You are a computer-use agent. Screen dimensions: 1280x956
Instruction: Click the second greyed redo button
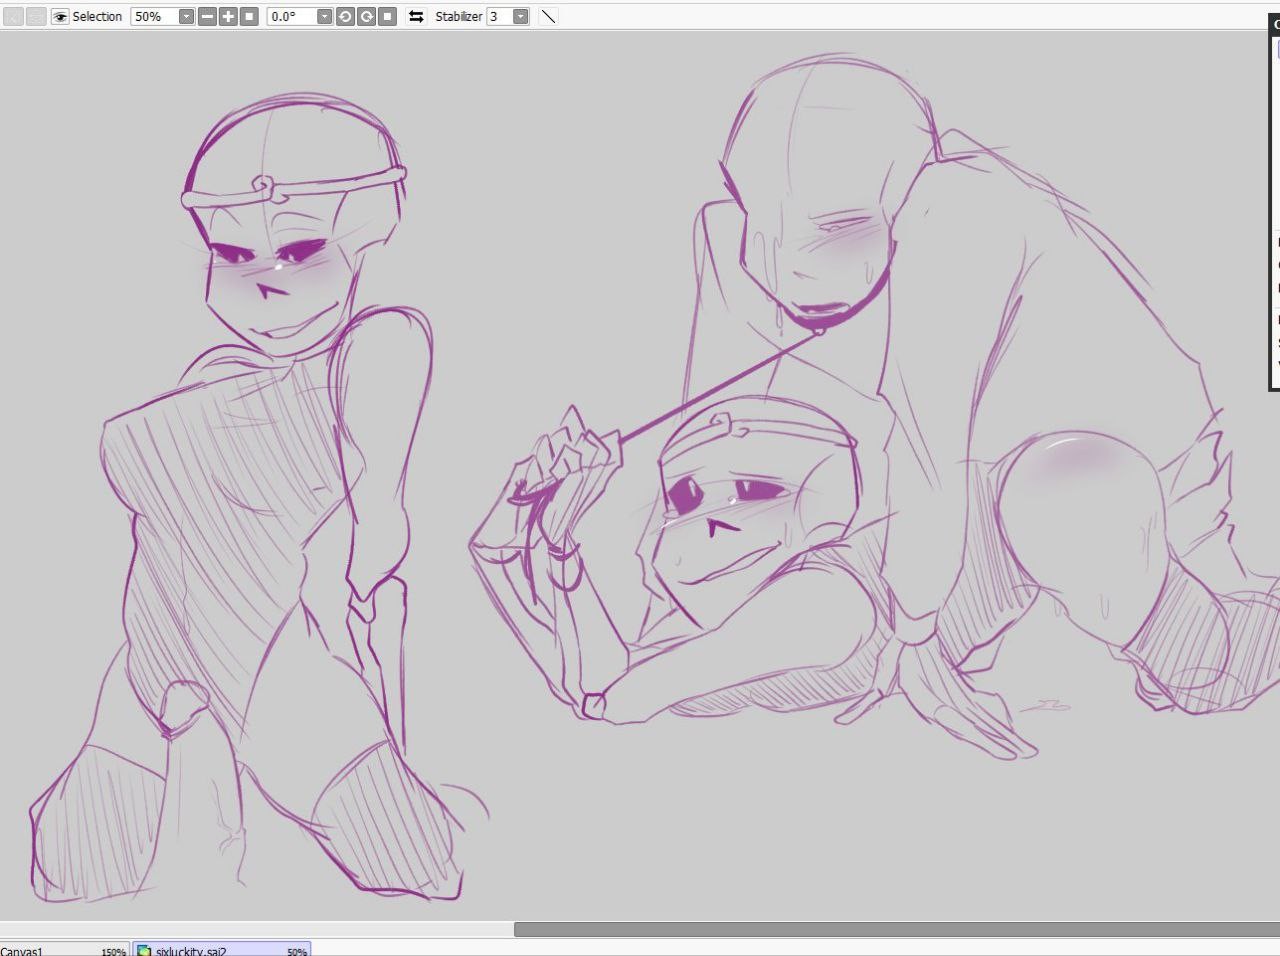click(36, 17)
